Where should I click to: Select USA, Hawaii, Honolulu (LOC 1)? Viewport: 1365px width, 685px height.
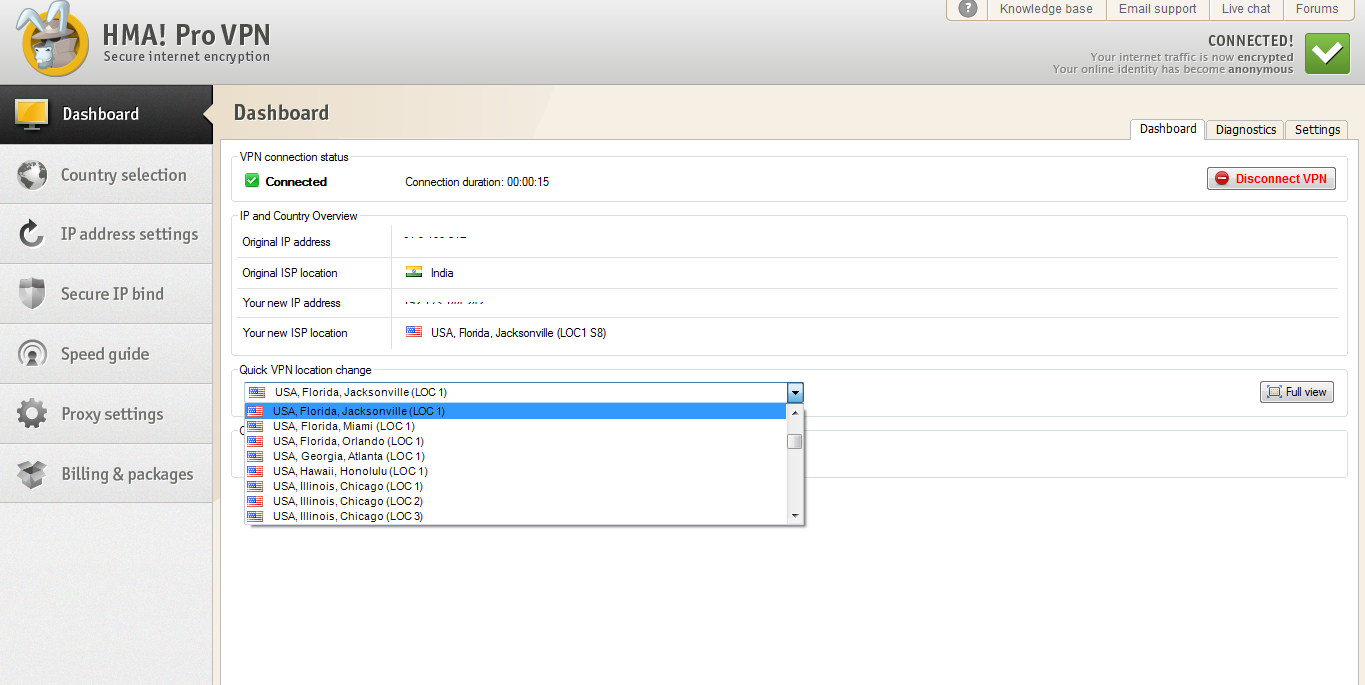click(516, 471)
